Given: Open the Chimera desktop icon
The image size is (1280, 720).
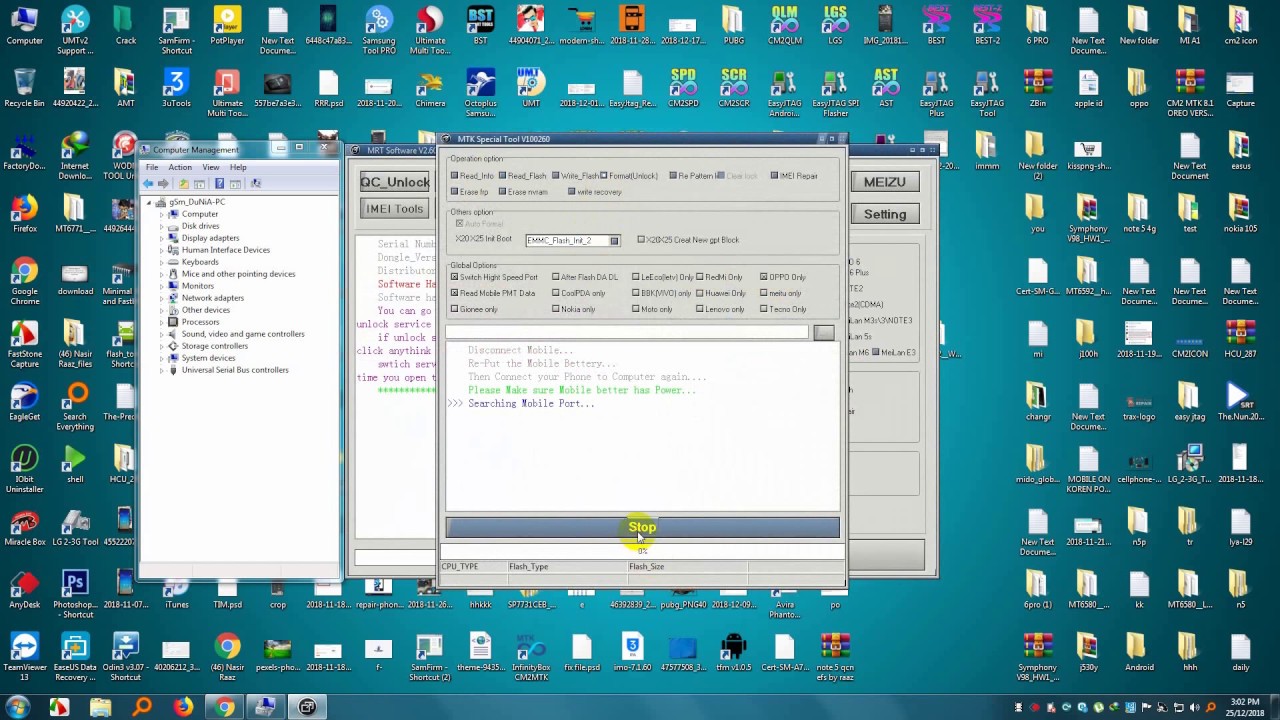Looking at the screenshot, I should coord(430,88).
